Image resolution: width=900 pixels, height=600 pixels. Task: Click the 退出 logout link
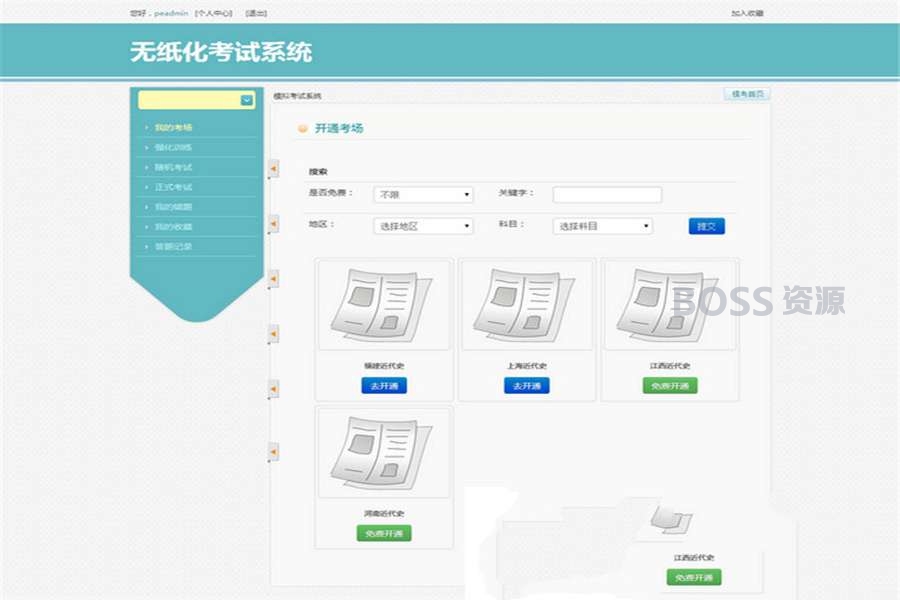[x=256, y=13]
